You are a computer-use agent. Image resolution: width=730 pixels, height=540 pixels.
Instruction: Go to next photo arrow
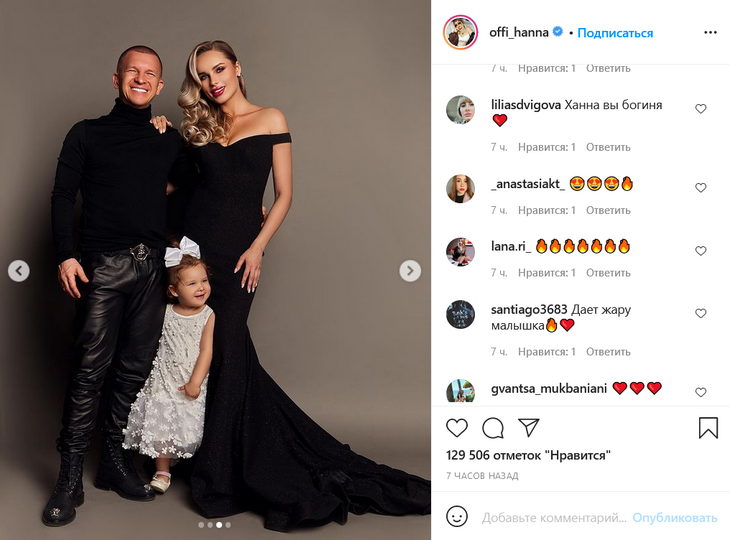[410, 270]
